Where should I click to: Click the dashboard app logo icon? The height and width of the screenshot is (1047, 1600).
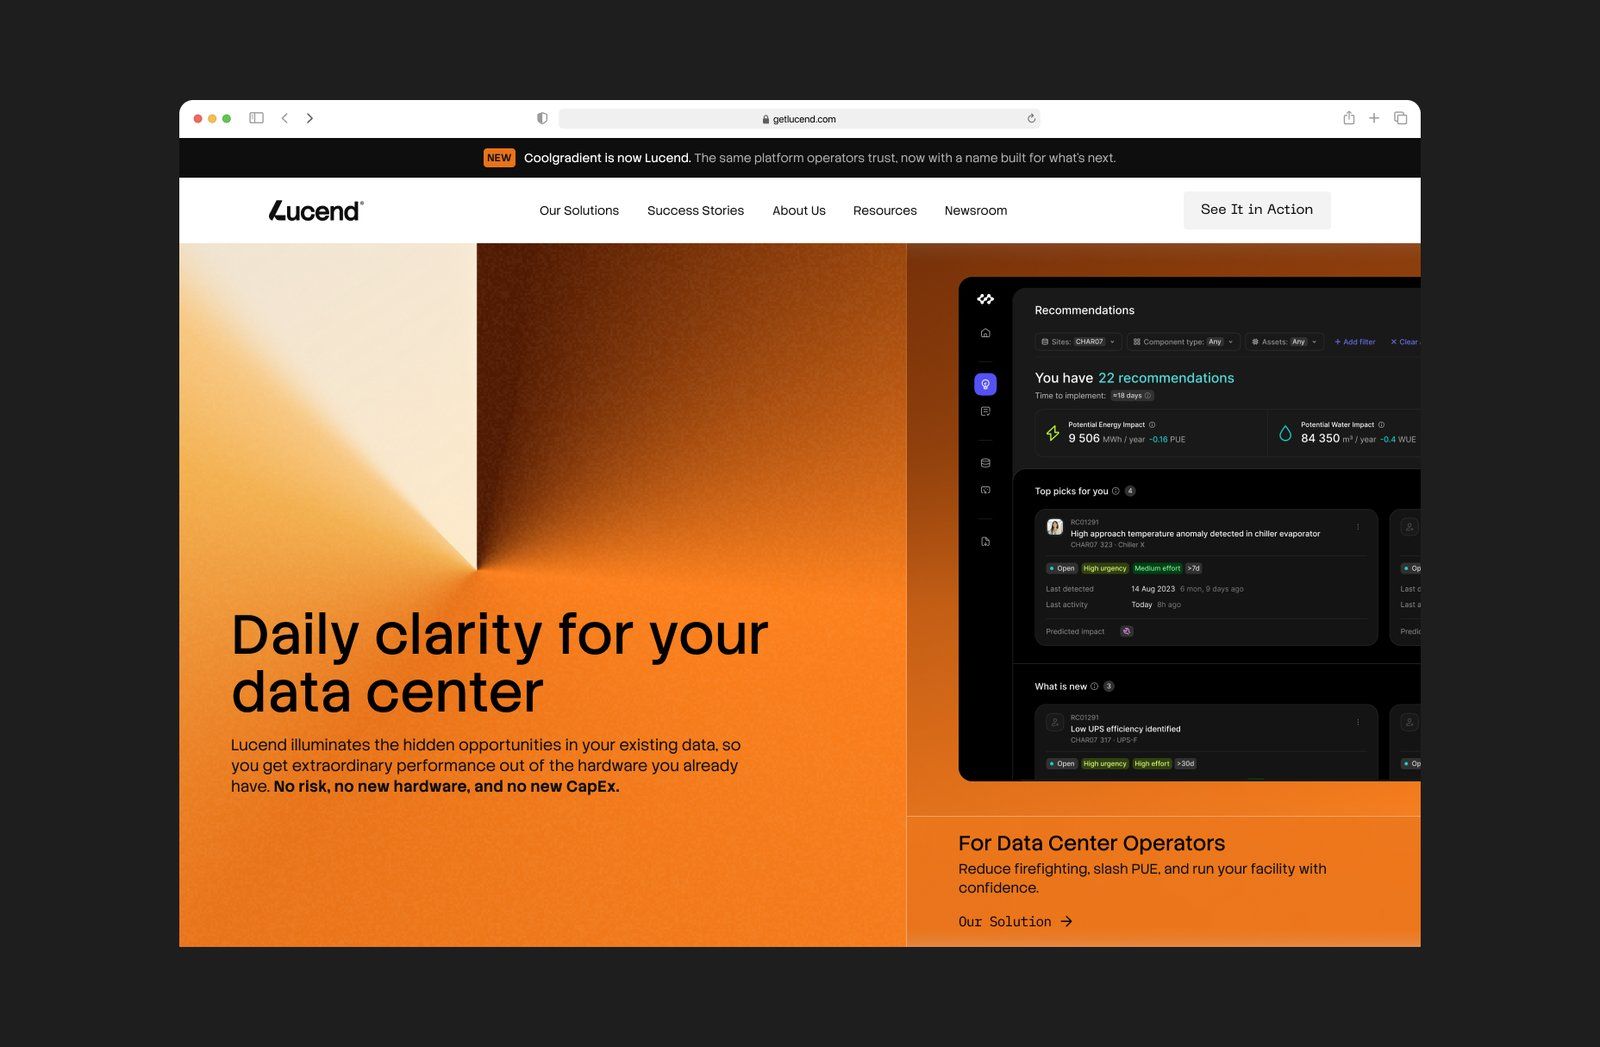coord(985,299)
